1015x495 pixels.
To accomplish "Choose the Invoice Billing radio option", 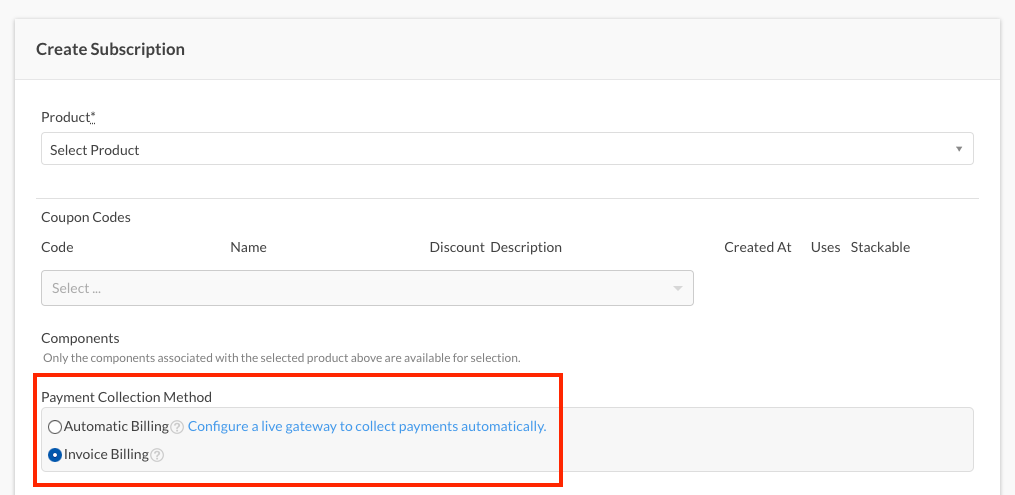I will click(55, 455).
